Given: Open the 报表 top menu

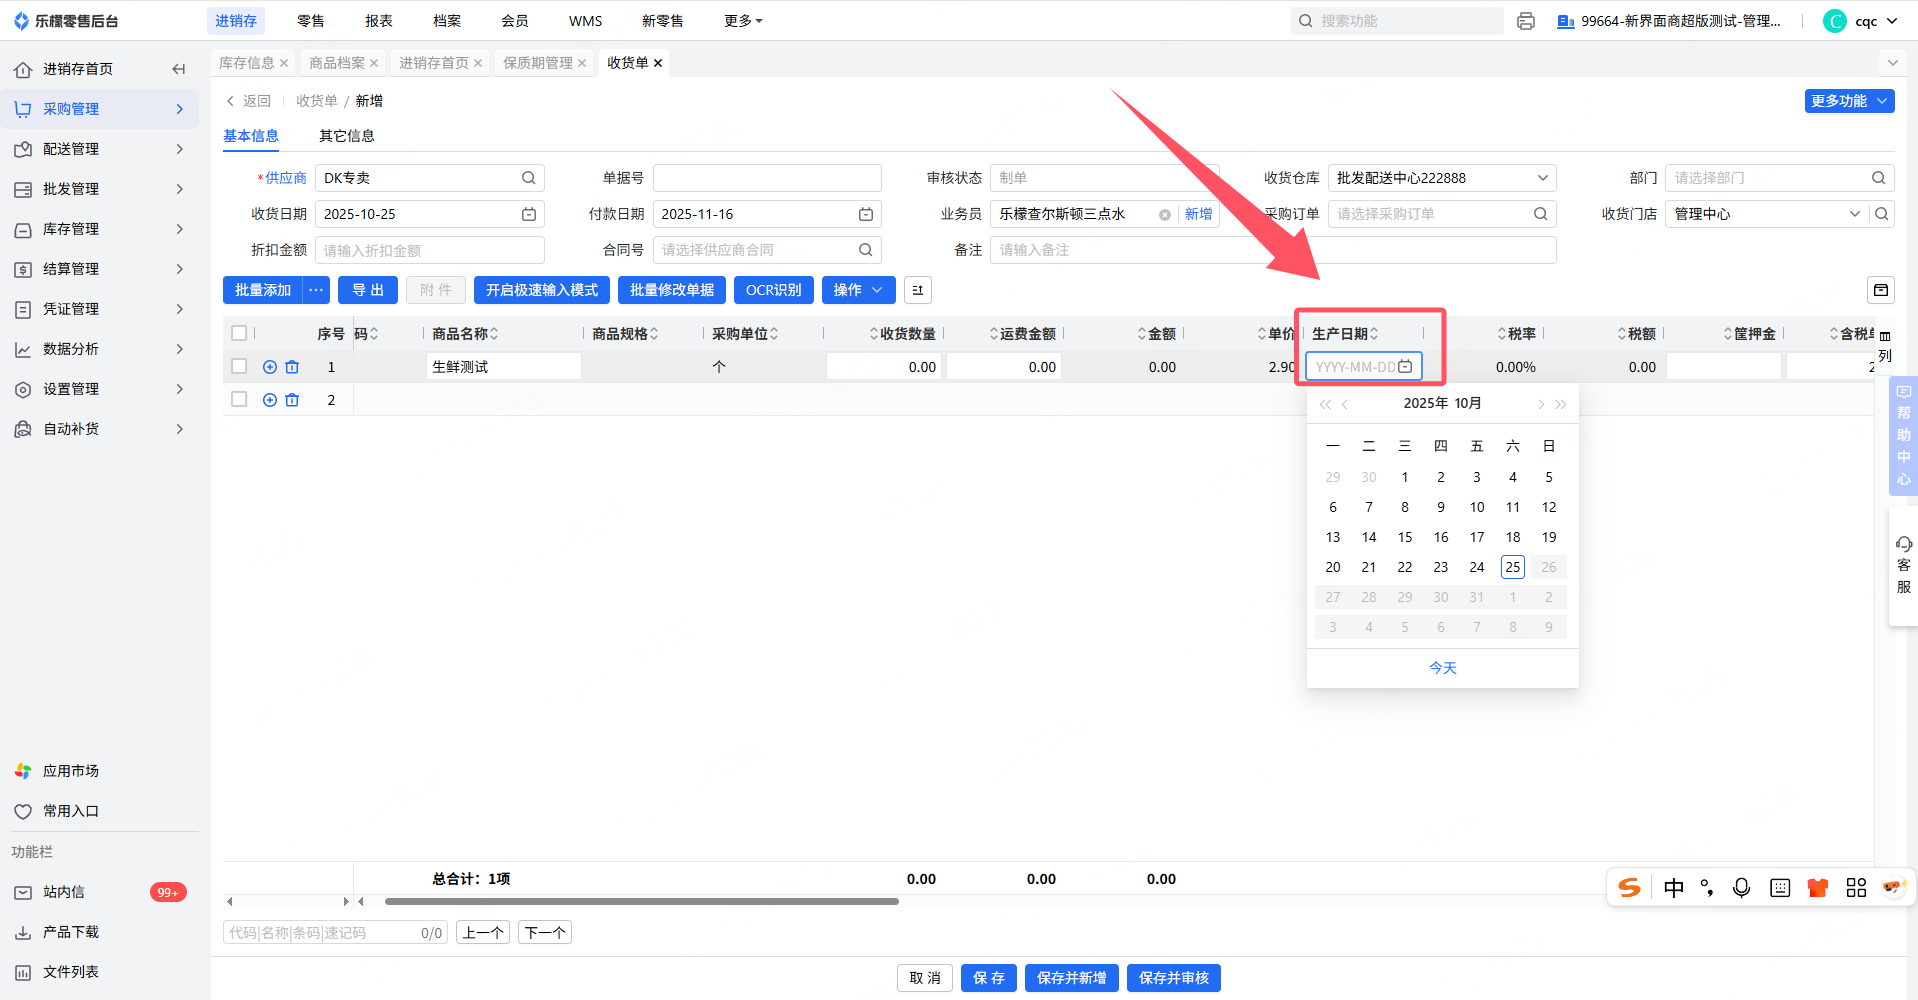Looking at the screenshot, I should [378, 21].
